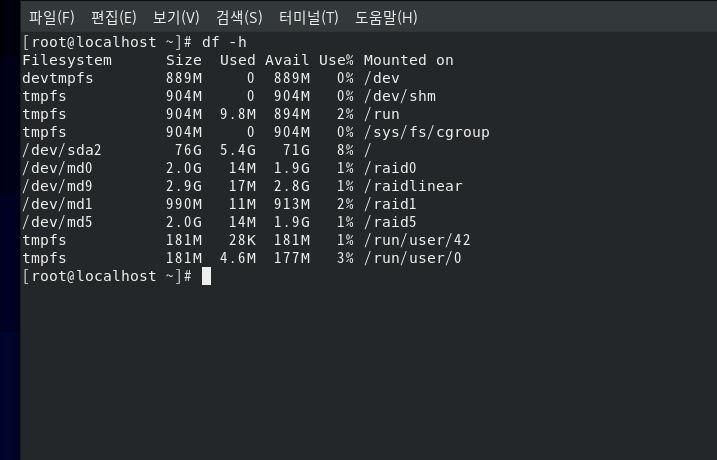
Task: Click the 'Filesystem' column header
Action: [x=67, y=60]
